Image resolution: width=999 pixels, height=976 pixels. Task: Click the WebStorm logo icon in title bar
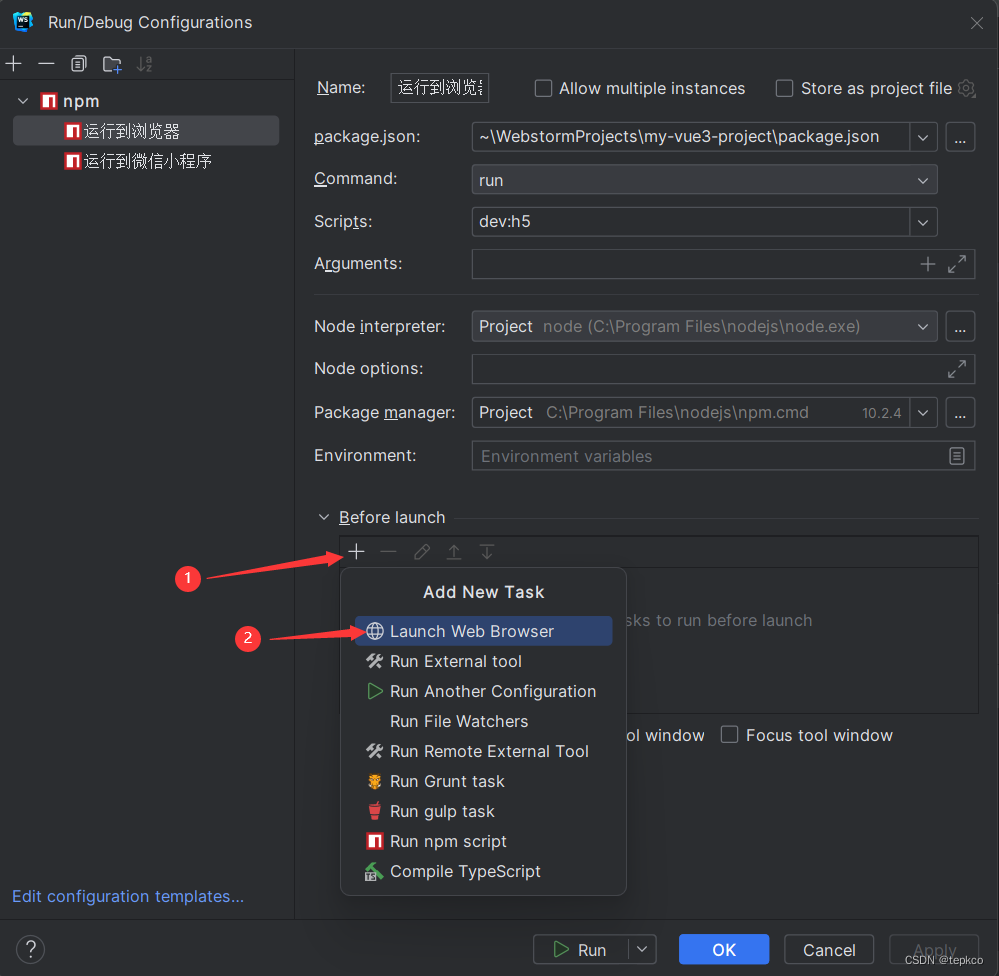[23, 22]
